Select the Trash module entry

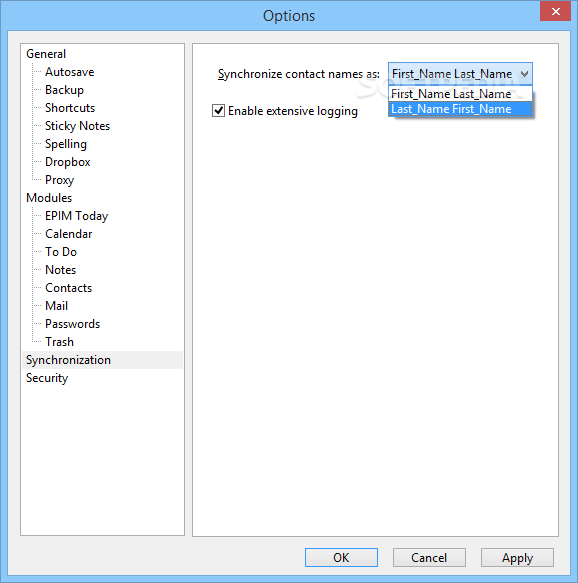click(x=59, y=342)
